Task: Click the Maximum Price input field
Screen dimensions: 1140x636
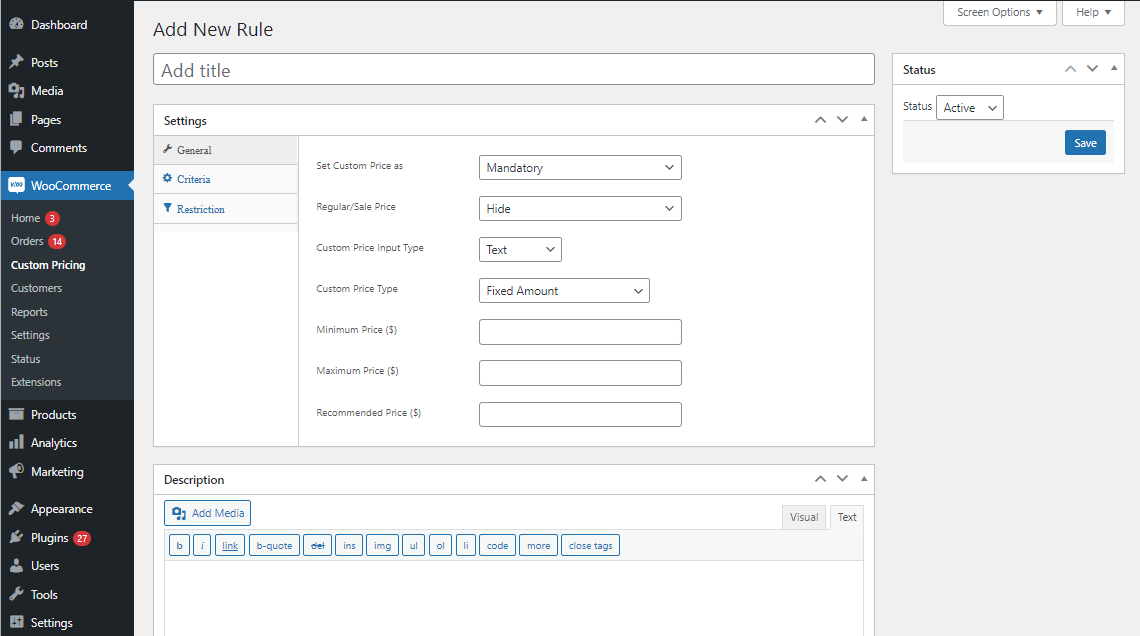Action: [x=580, y=373]
